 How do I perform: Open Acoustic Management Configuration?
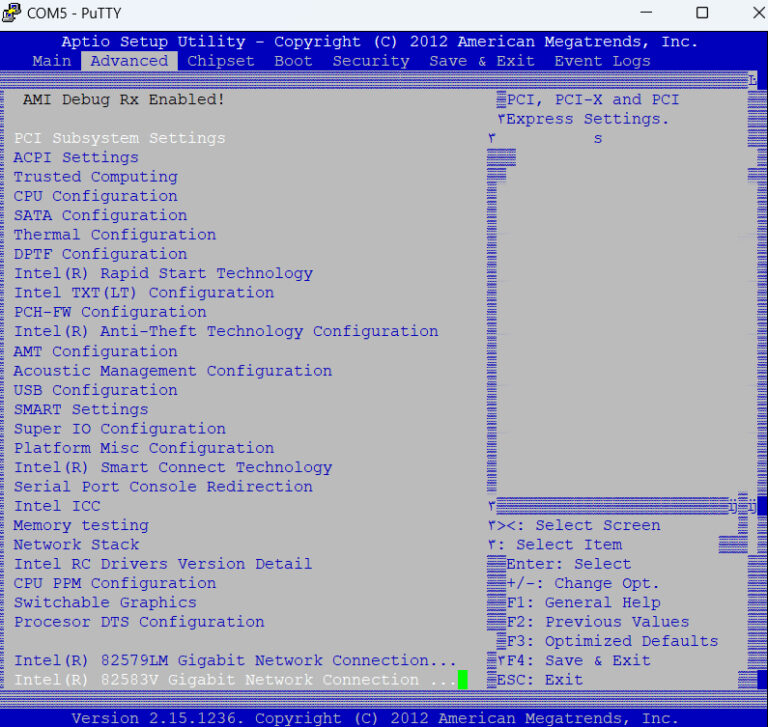(x=173, y=371)
